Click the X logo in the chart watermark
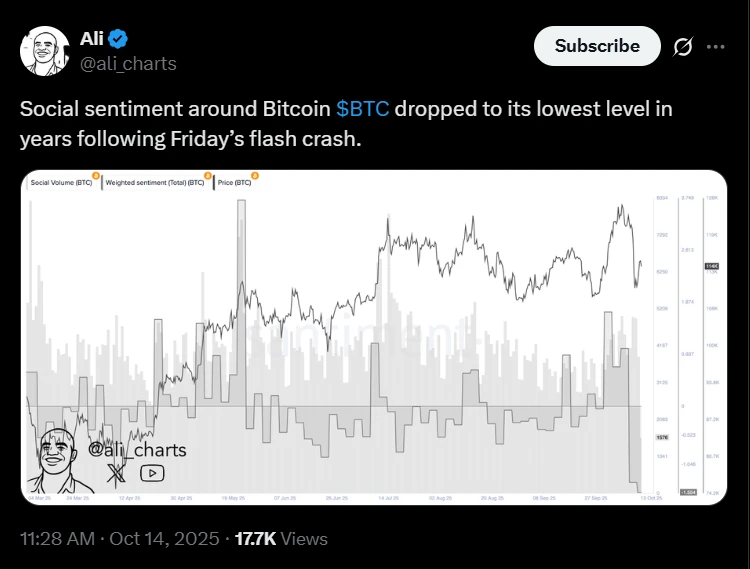This screenshot has height=569, width=750. [x=117, y=473]
